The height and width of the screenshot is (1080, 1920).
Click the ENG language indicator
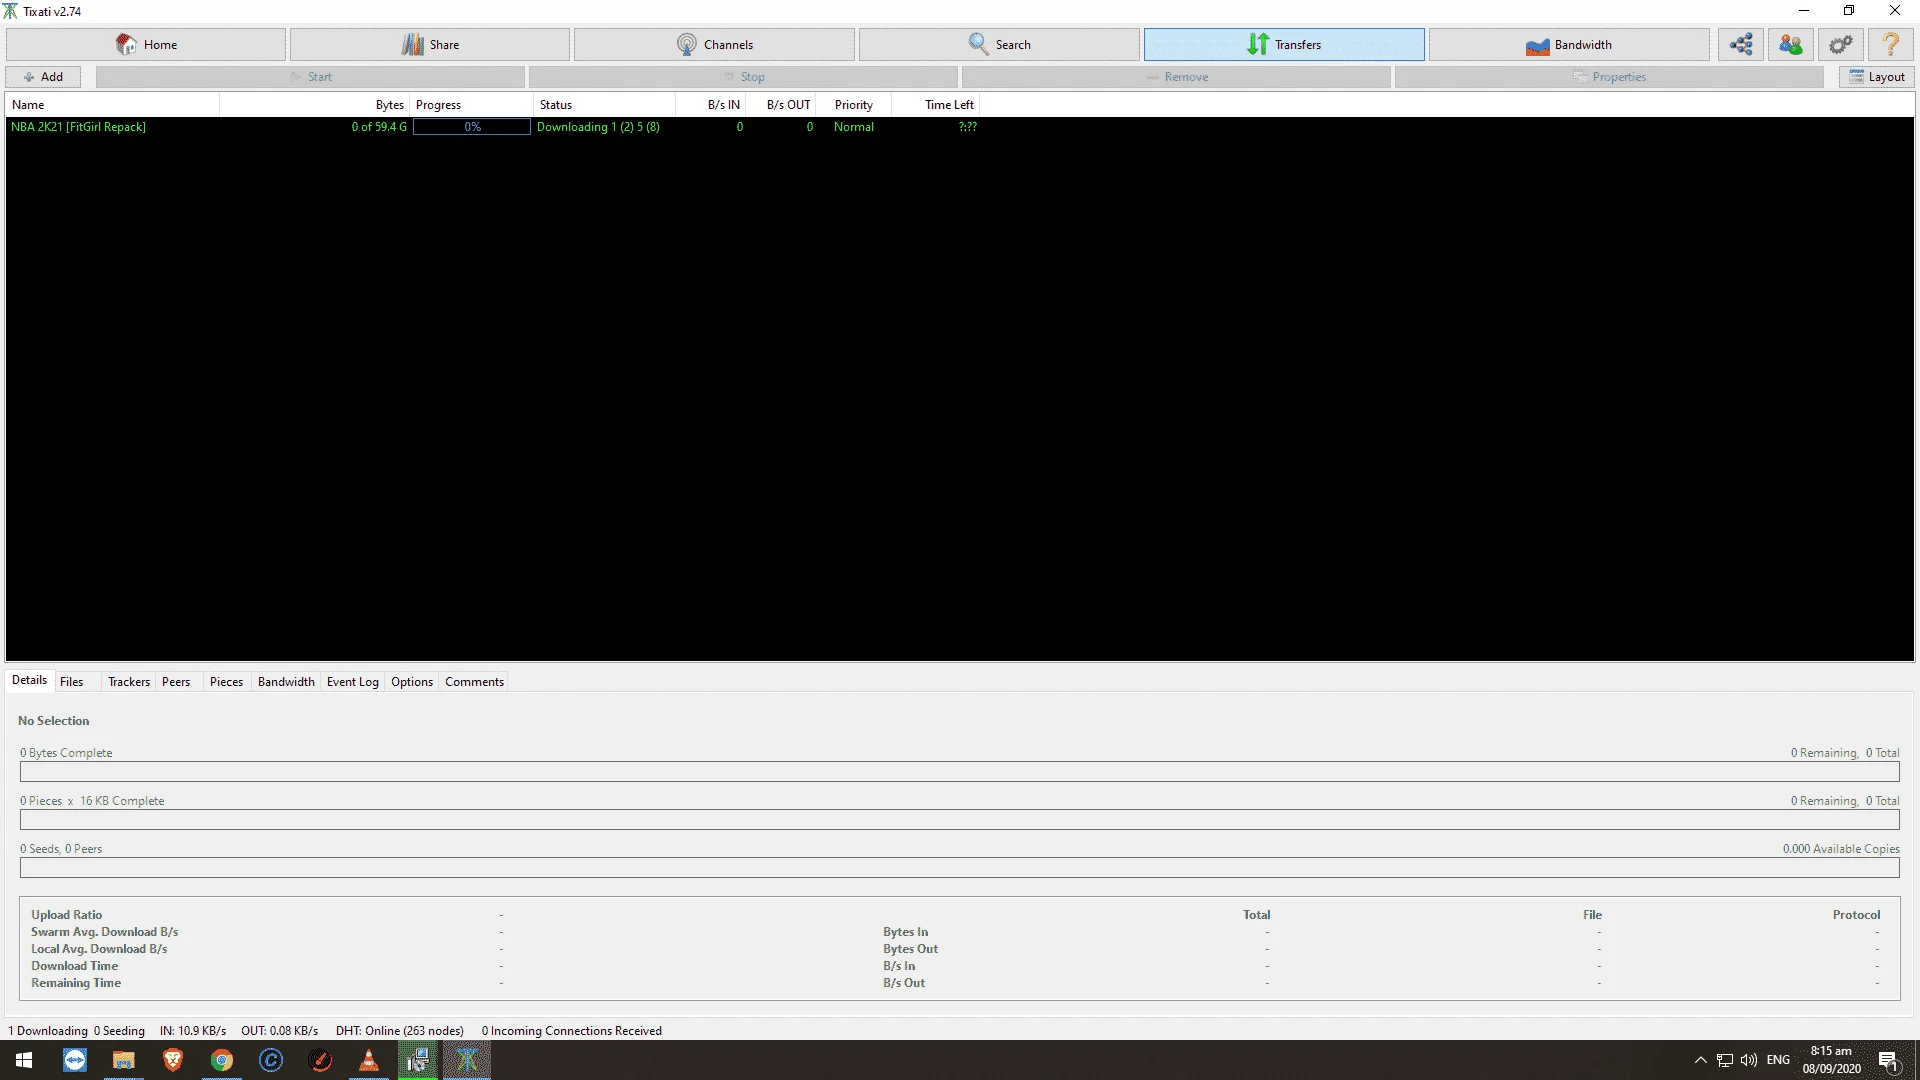1778,1060
